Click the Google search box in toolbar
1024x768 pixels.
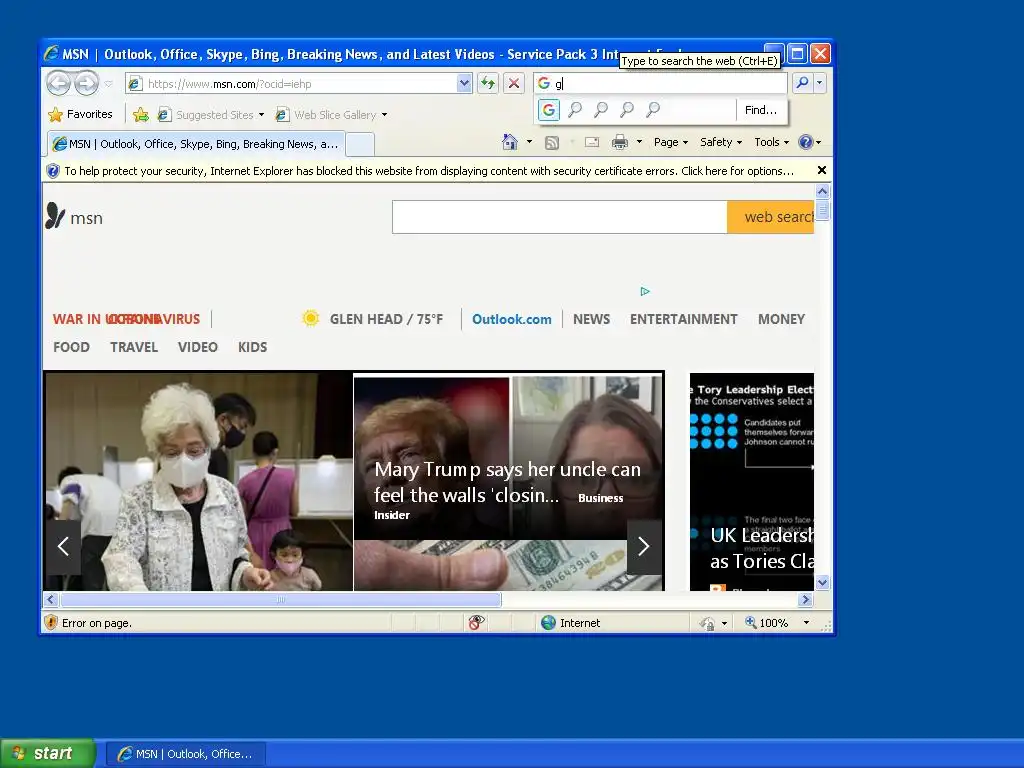660,83
